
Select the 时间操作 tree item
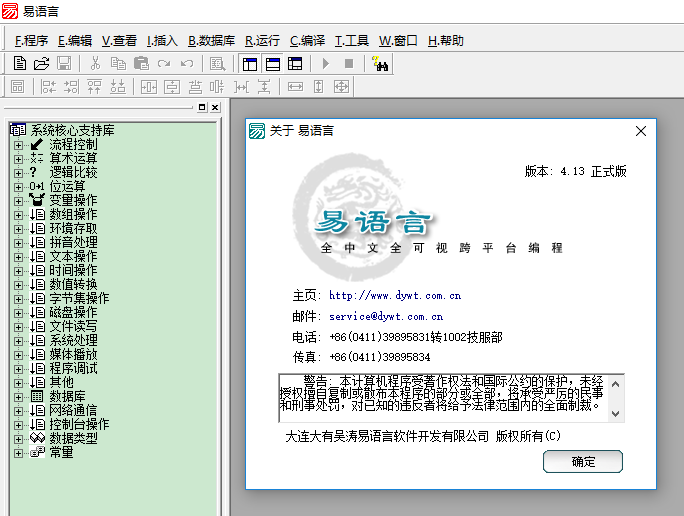click(x=73, y=270)
